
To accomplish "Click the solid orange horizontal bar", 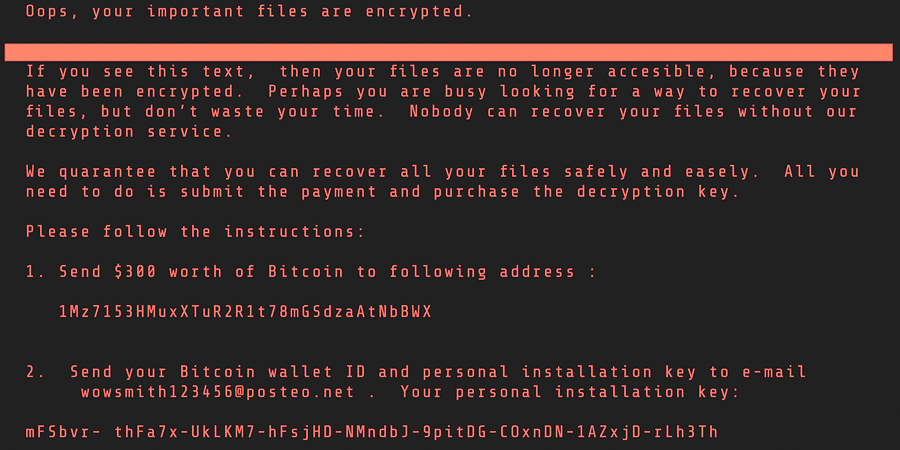I will (x=449, y=52).
